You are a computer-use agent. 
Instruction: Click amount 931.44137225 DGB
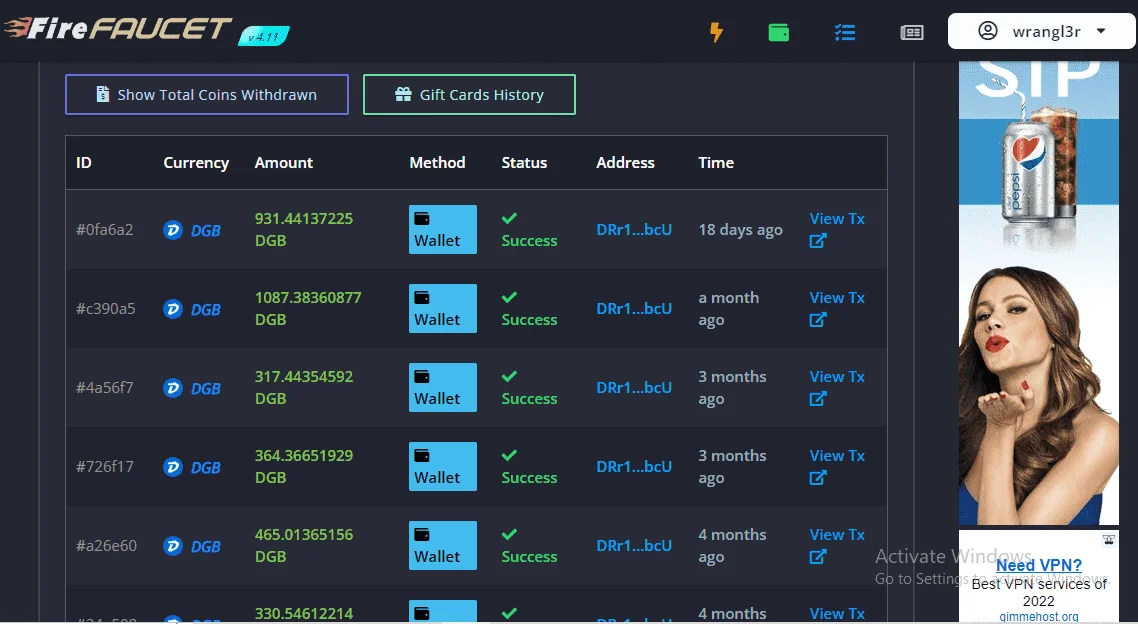point(303,229)
